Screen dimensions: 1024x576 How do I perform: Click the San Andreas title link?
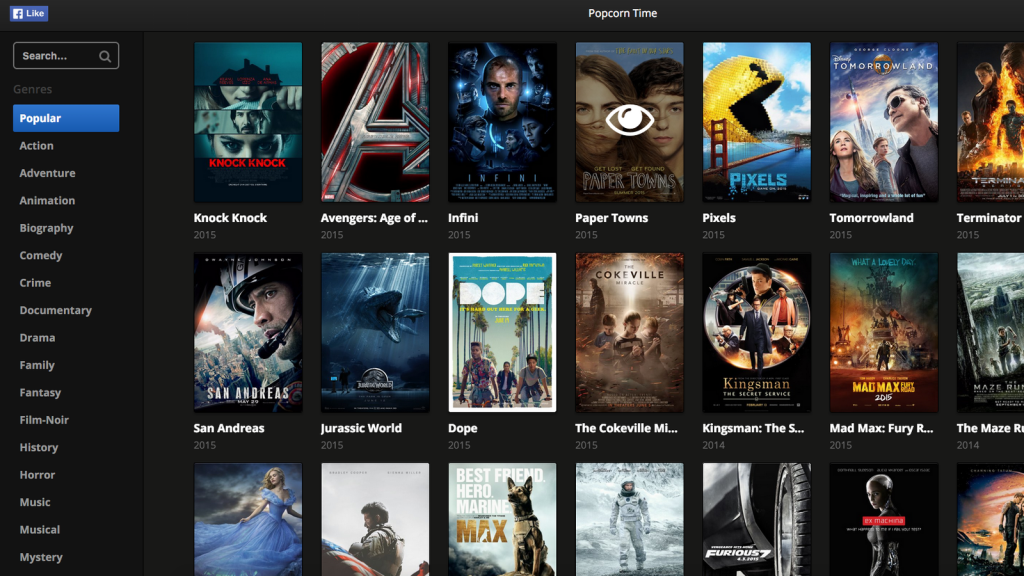(x=229, y=428)
